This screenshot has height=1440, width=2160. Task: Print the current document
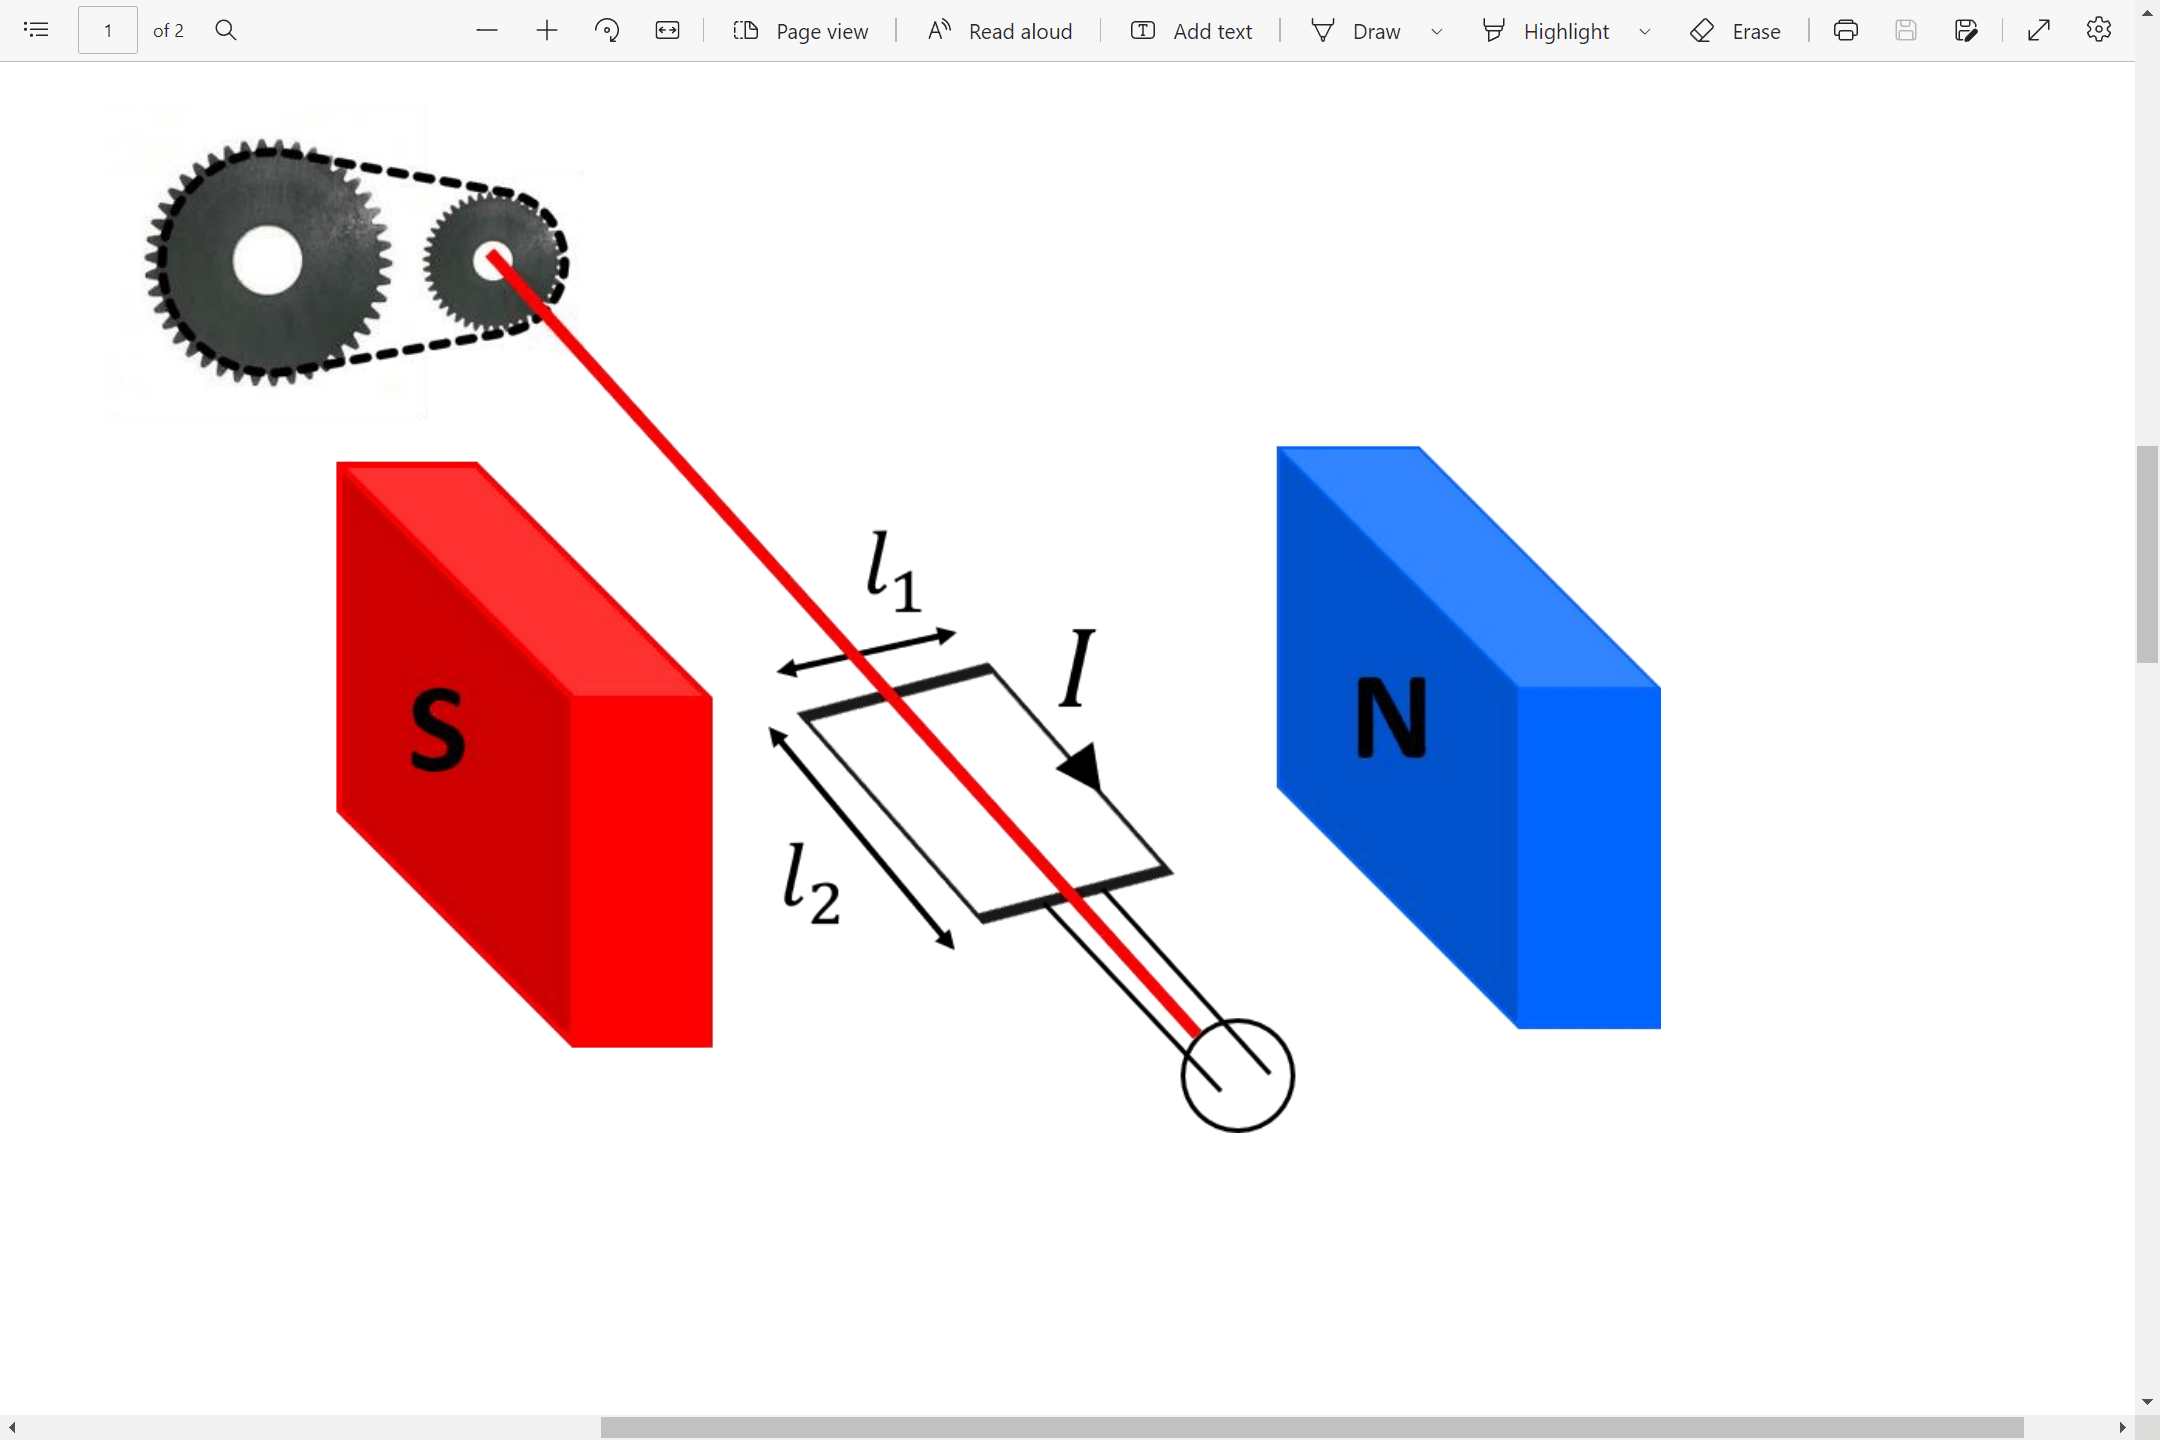pos(1845,30)
